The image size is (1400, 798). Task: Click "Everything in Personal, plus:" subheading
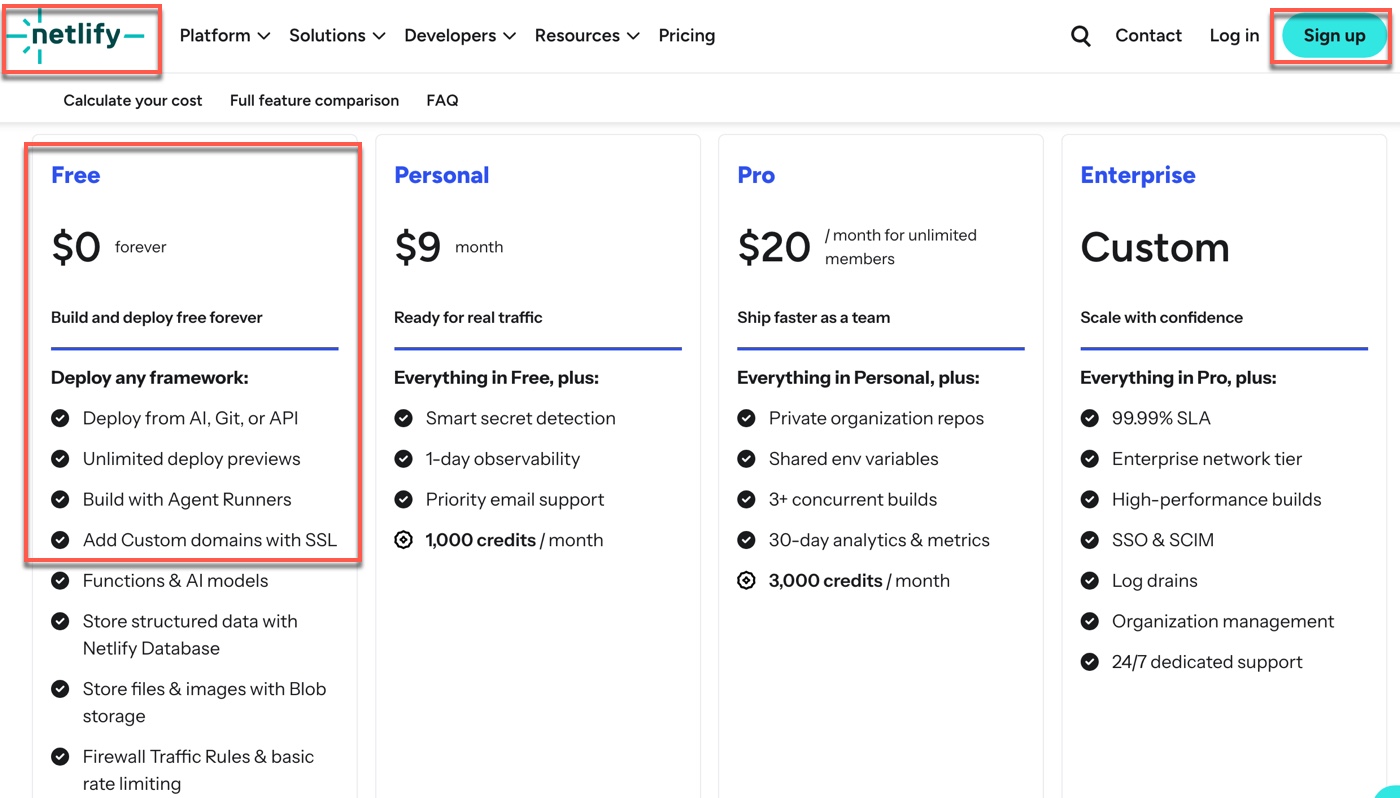pos(858,378)
